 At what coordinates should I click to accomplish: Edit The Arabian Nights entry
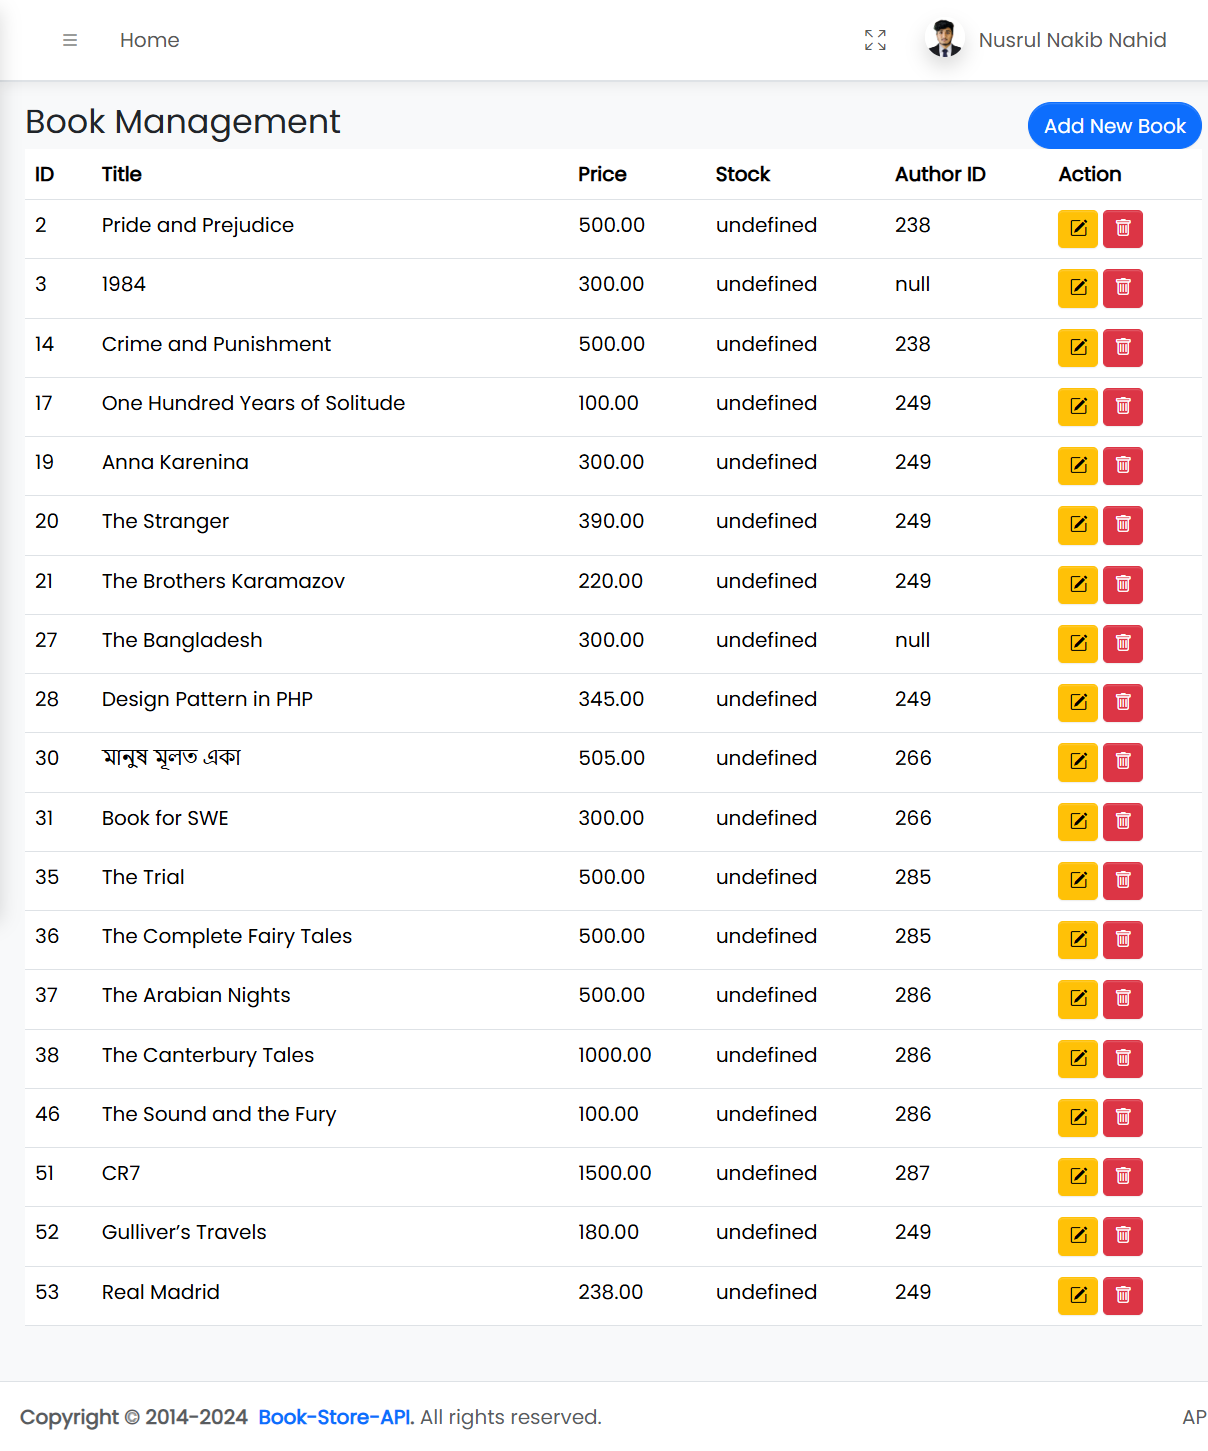tap(1077, 999)
